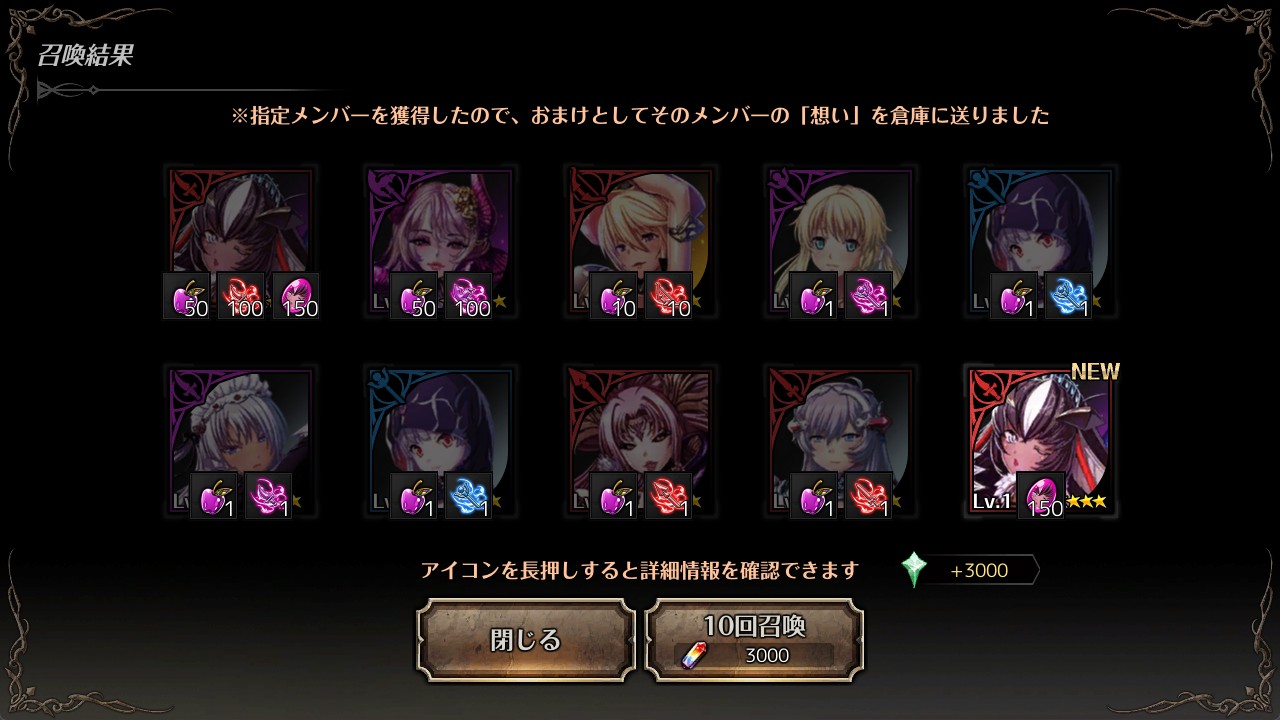
Task: Tap the red crystal icon on bottom-row pink-haired card
Action: tap(668, 496)
